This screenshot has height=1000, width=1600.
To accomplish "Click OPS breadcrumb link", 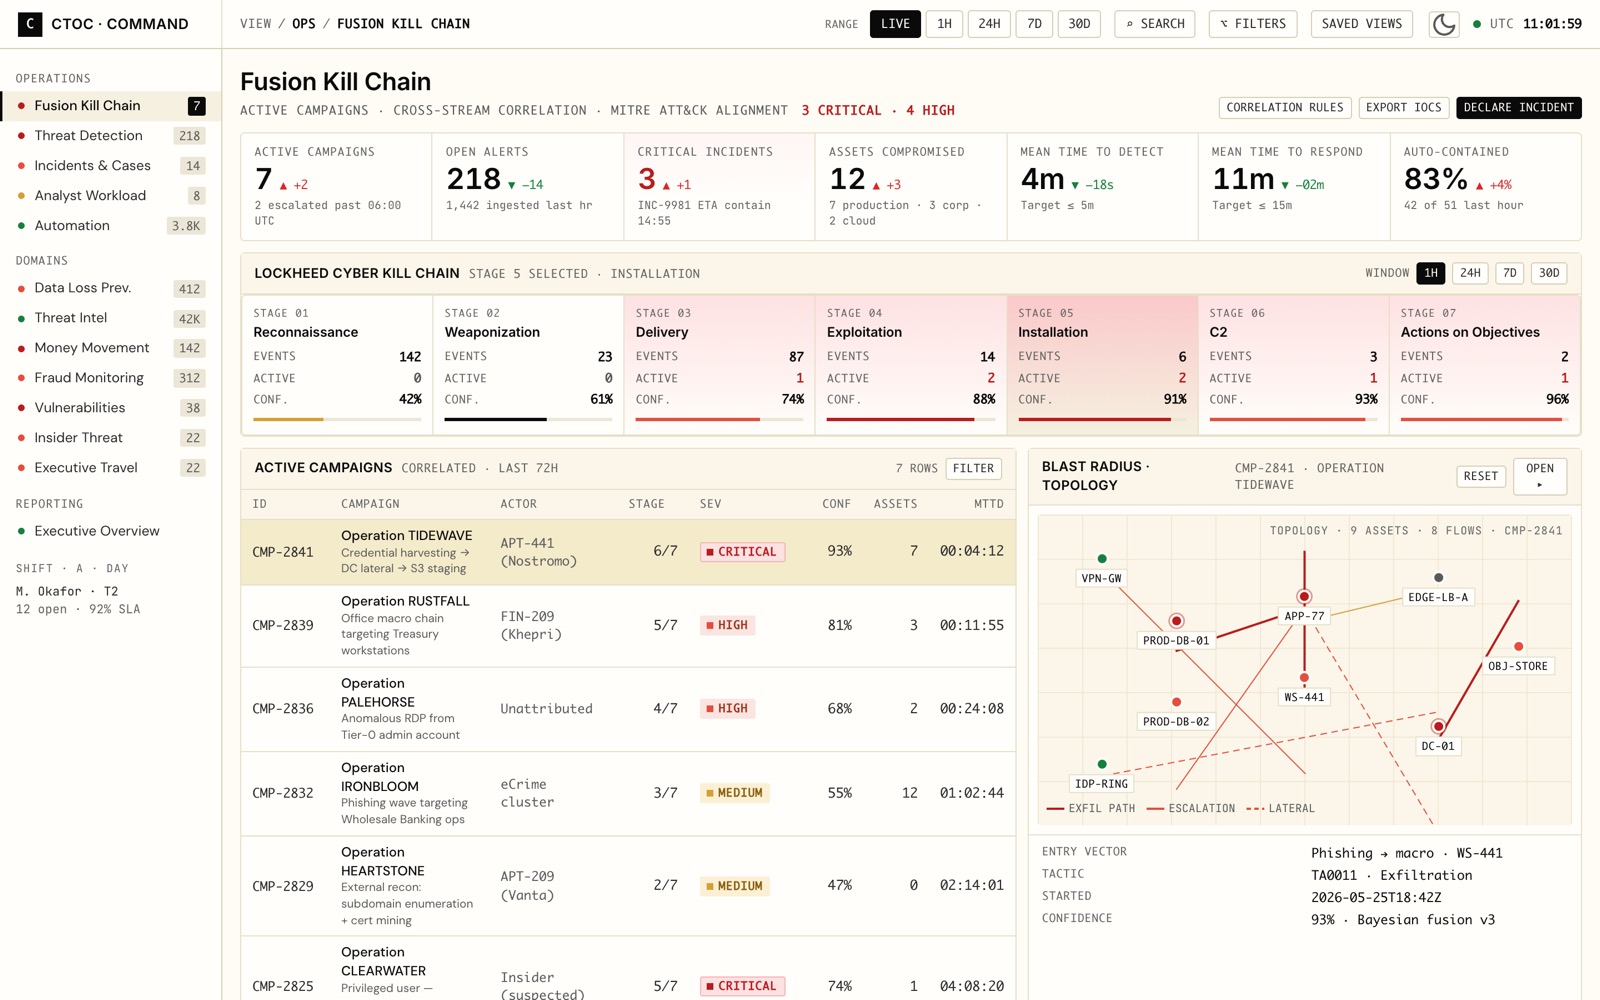I will pyautogui.click(x=303, y=24).
